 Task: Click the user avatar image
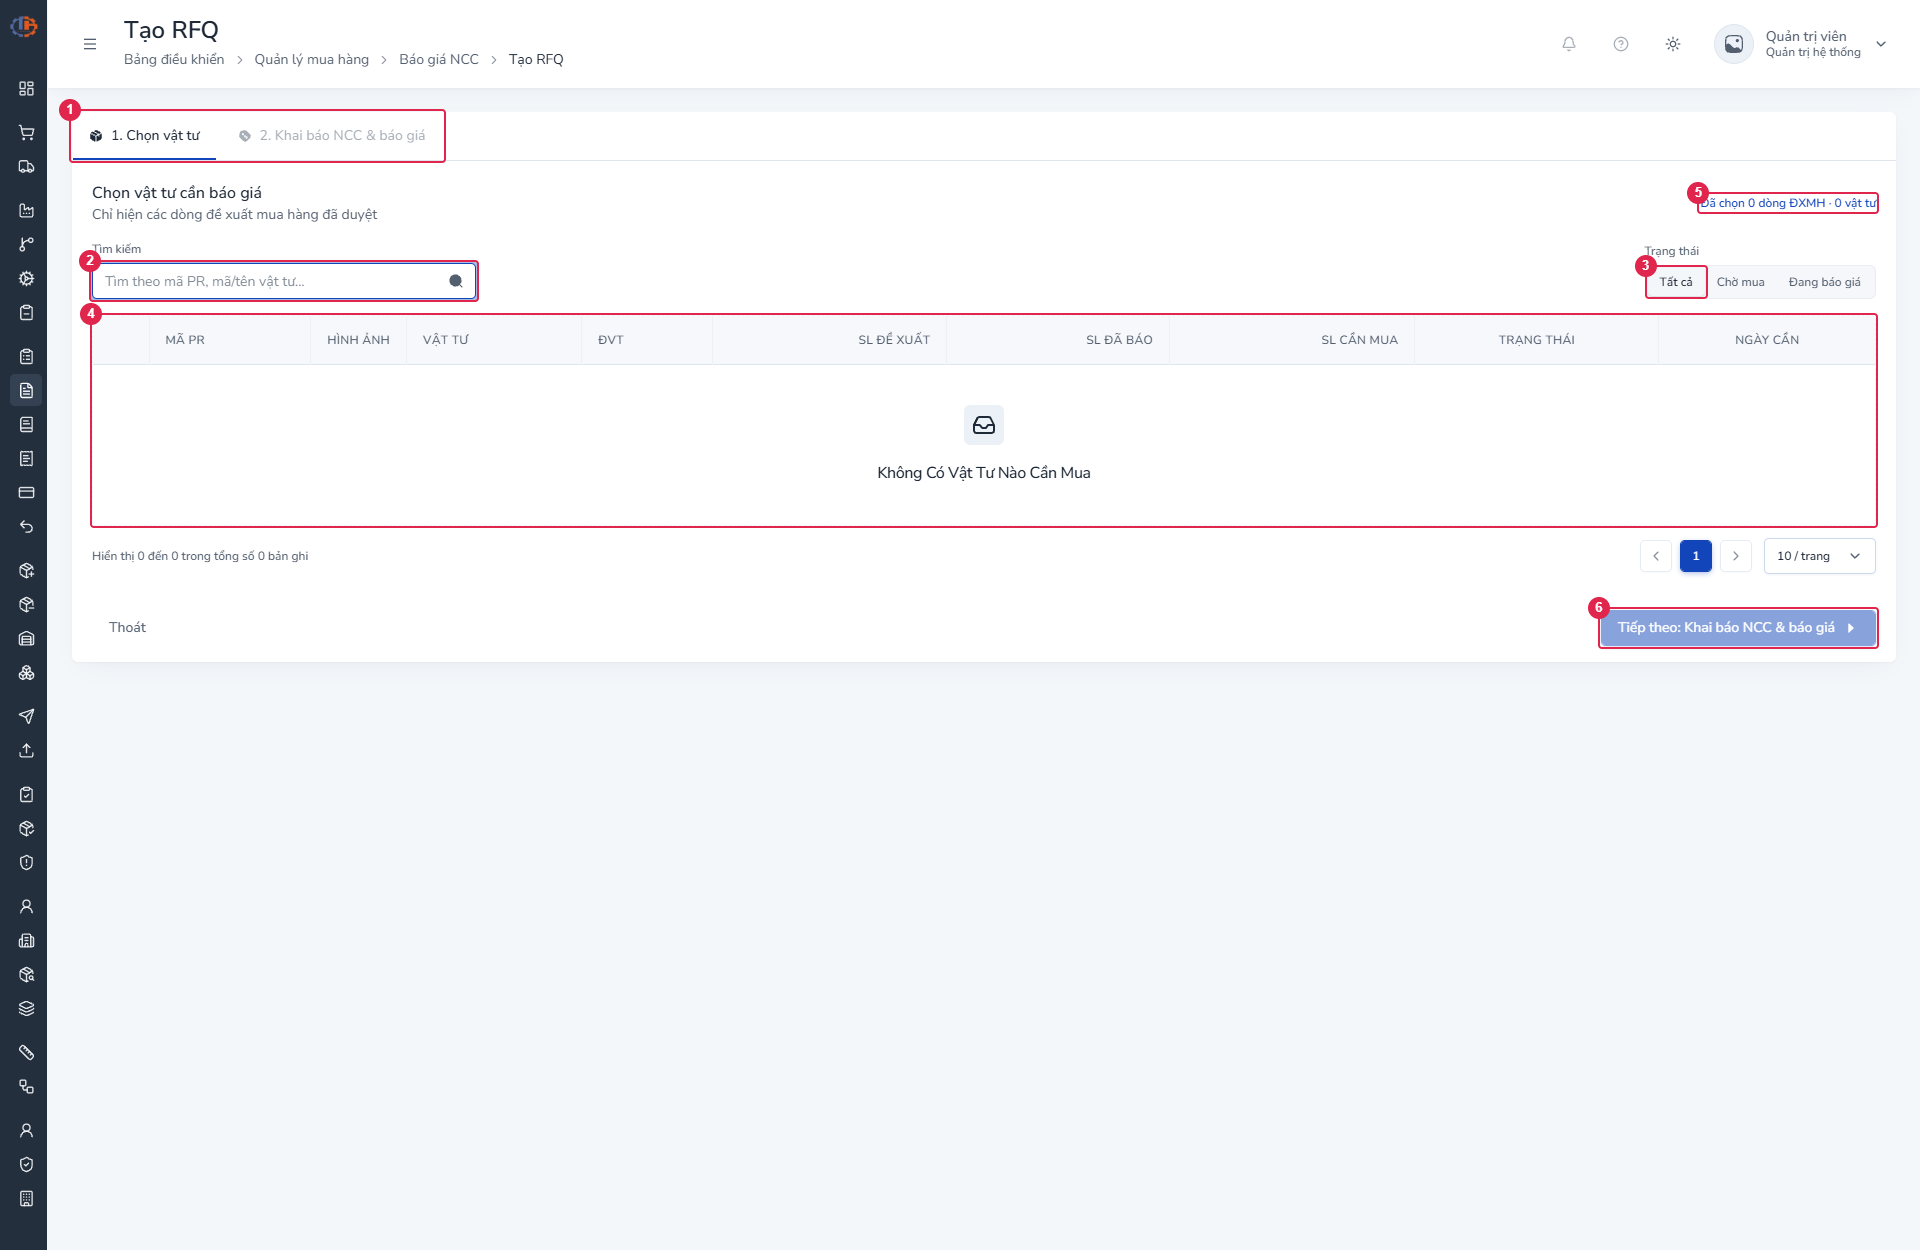[x=1734, y=44]
